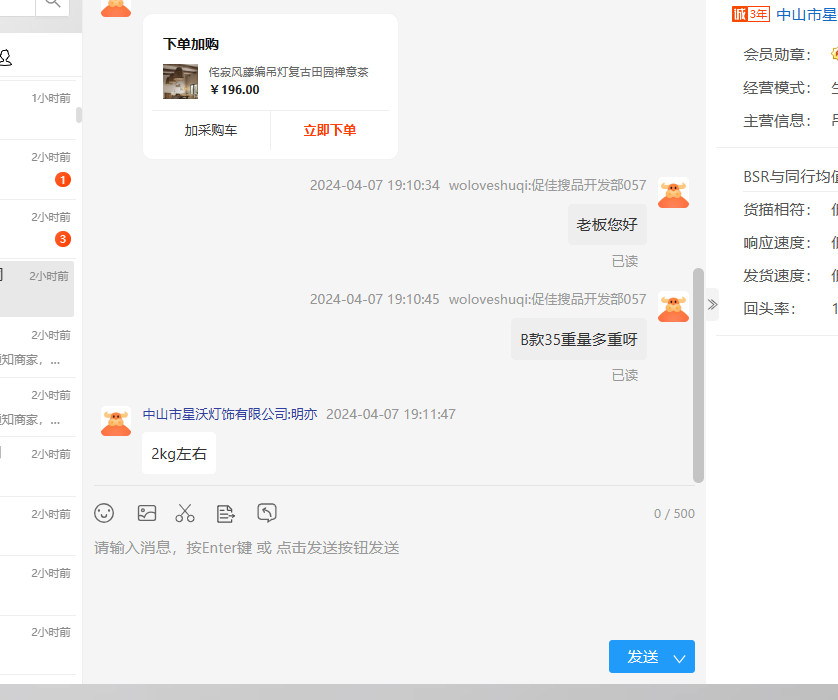838x700 pixels.
Task: Open the 中山市星沃灯饰有限公司:明亦 sender link
Action: click(x=229, y=414)
